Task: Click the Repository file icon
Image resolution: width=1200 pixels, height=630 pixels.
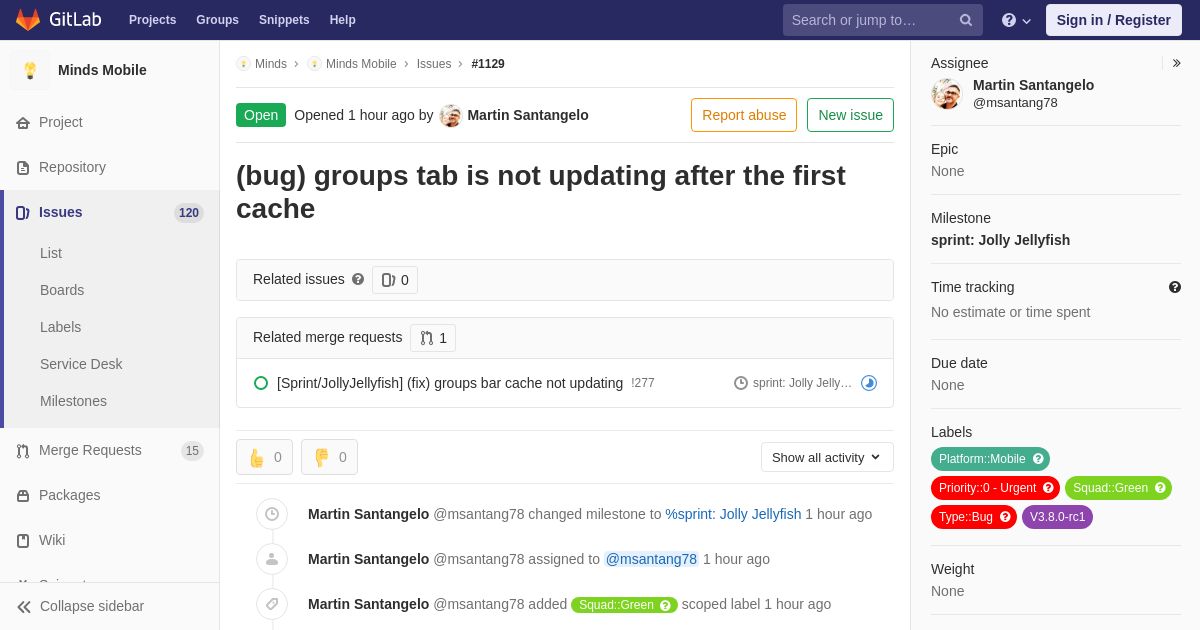Action: (x=23, y=168)
